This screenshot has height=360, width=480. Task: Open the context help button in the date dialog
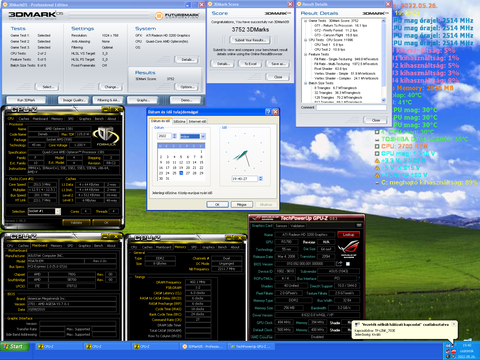[x=268, y=112]
